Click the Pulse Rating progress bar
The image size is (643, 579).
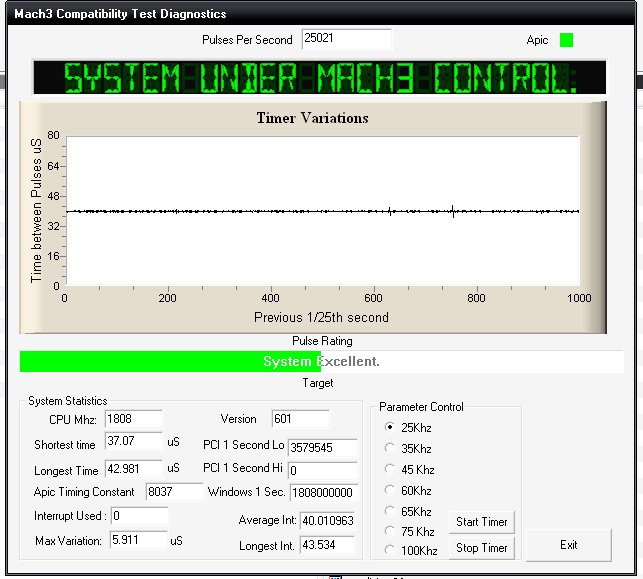(x=322, y=361)
